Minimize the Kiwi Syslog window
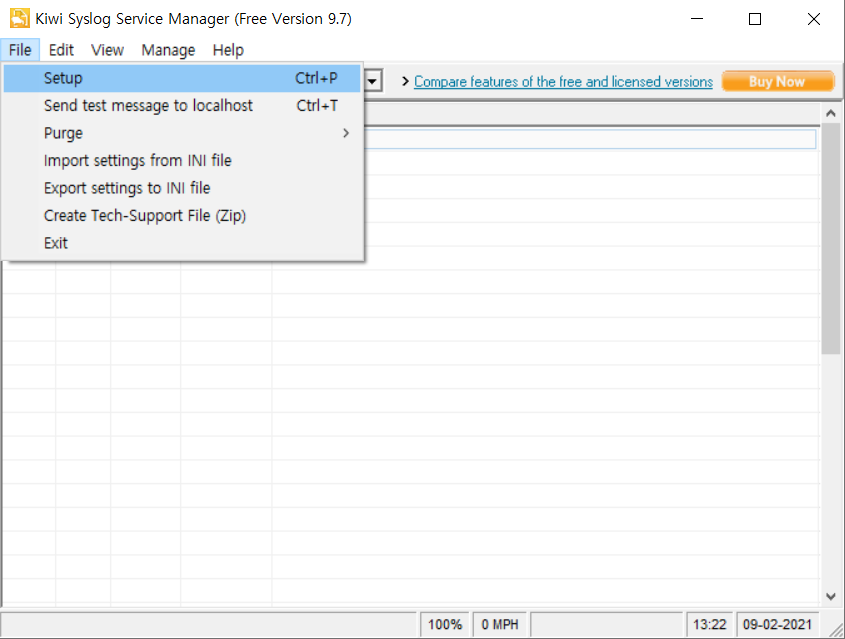Image resolution: width=845 pixels, height=639 pixels. coord(697,19)
